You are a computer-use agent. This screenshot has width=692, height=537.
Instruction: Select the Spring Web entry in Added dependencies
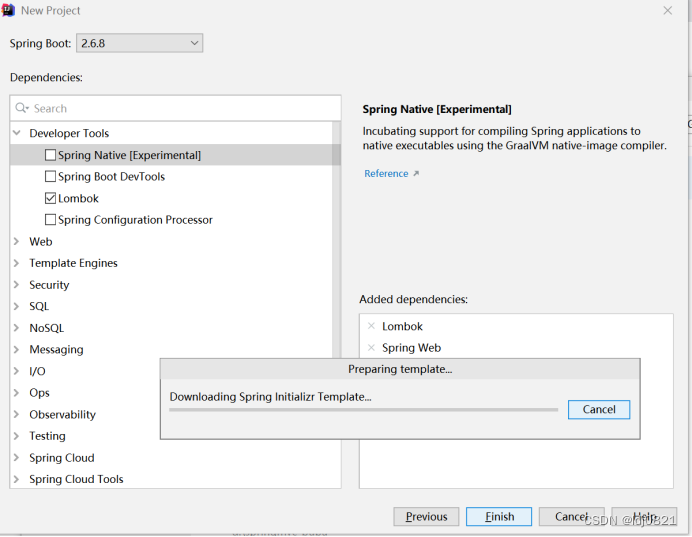(411, 348)
